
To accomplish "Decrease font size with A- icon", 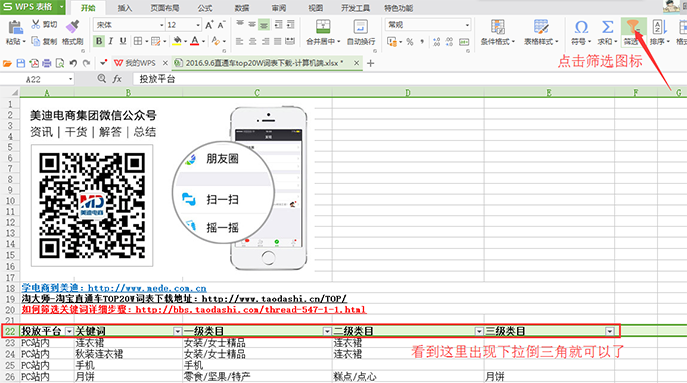I will 221,25.
